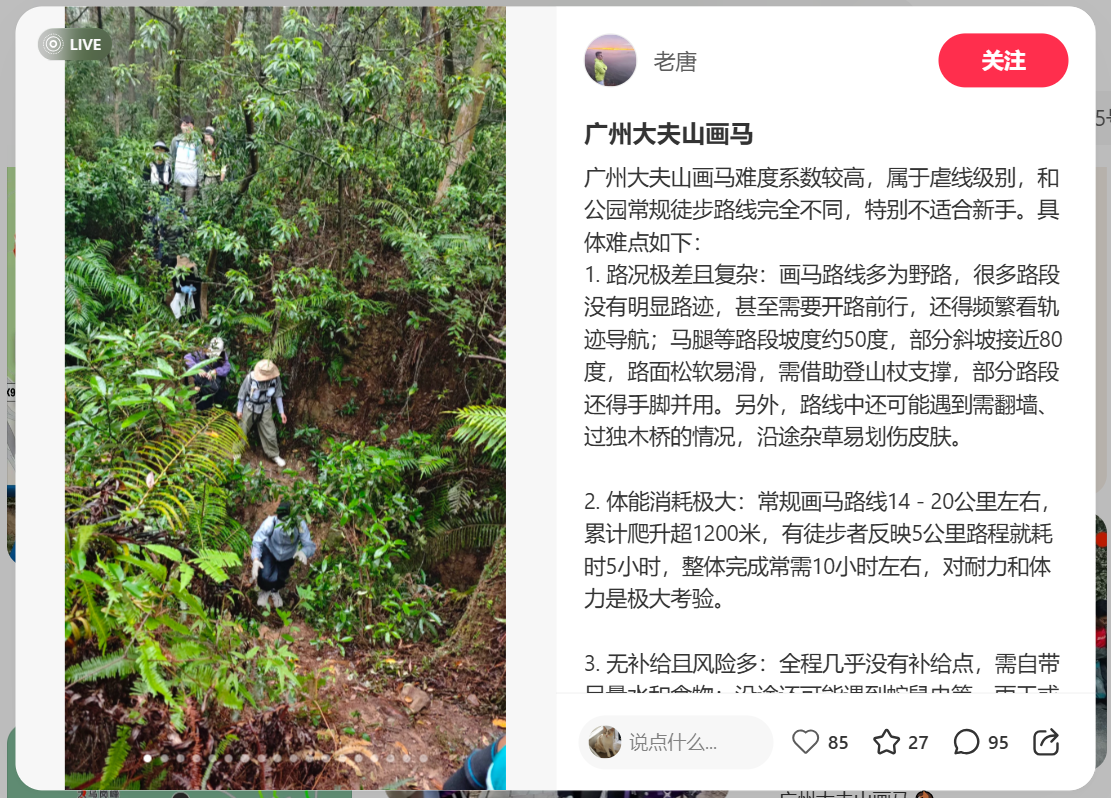Jump to the last carousel dot
Image resolution: width=1111 pixels, height=798 pixels.
[423, 758]
